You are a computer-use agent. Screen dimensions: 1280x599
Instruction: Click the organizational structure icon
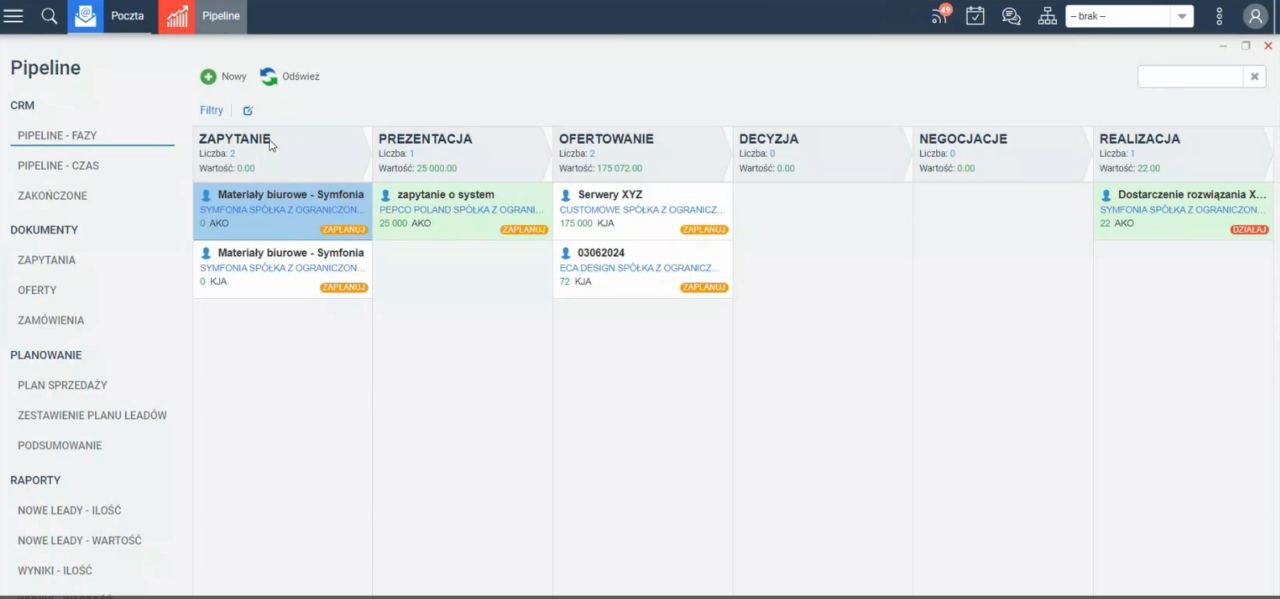(x=1047, y=16)
